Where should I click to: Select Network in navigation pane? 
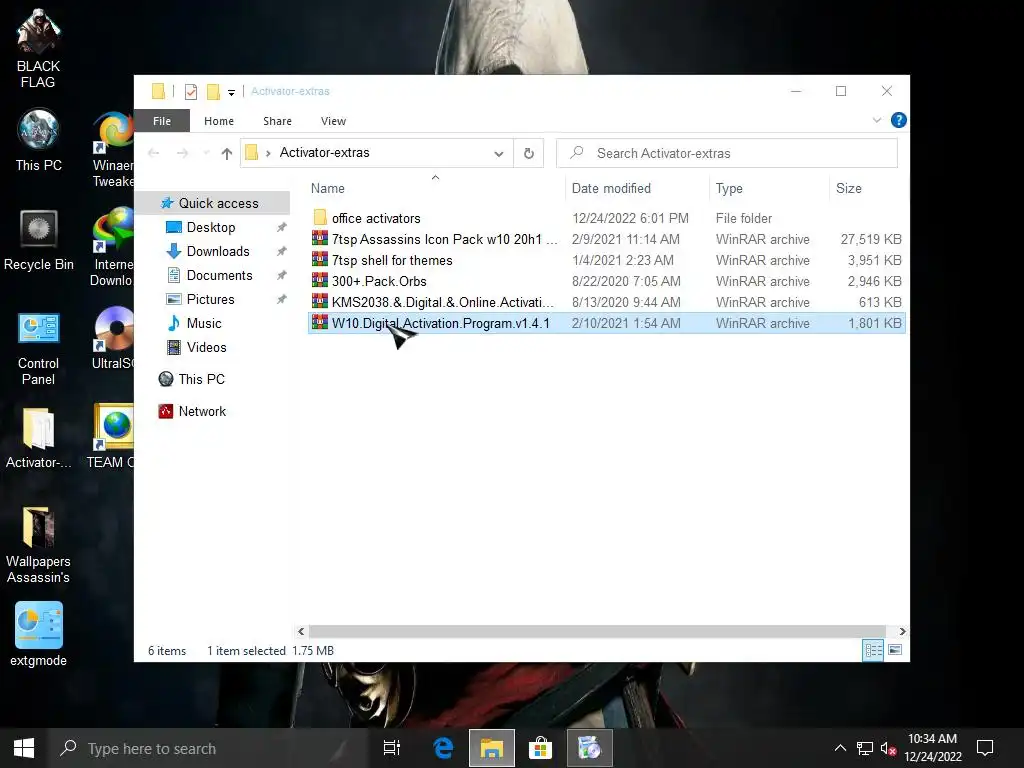tap(202, 411)
